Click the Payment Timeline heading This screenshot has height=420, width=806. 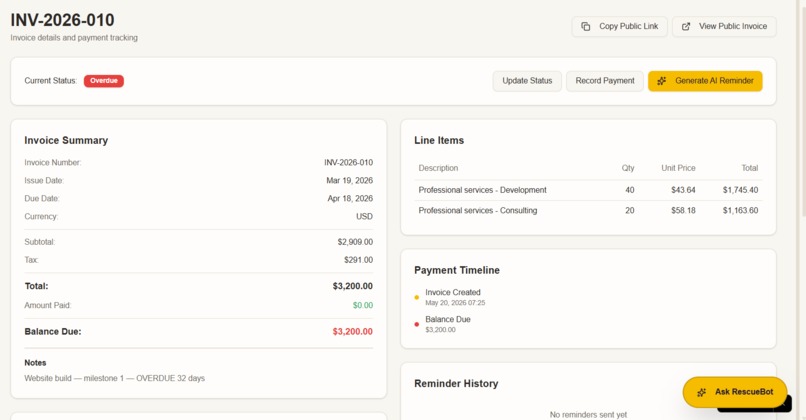pos(456,270)
